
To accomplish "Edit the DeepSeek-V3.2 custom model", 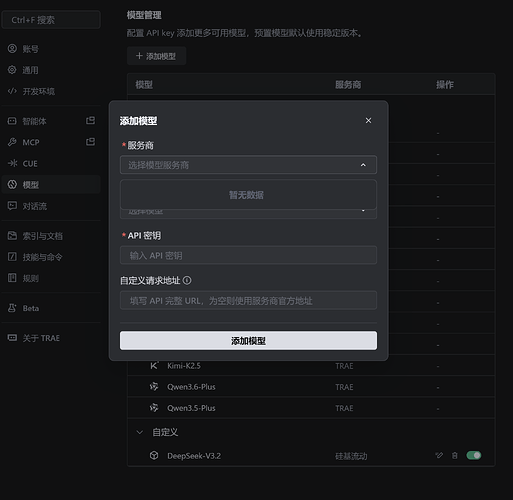I will click(439, 455).
